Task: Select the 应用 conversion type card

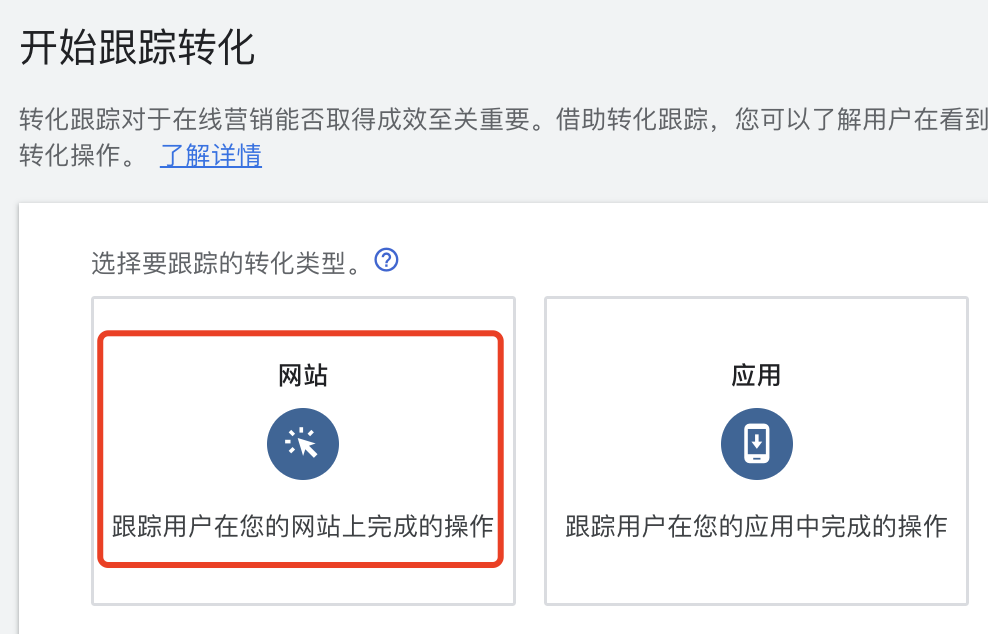Action: (x=757, y=450)
